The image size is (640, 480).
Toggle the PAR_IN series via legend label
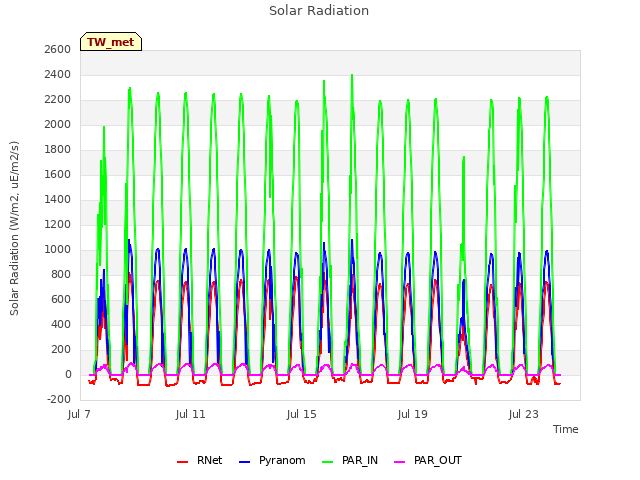click(360, 460)
